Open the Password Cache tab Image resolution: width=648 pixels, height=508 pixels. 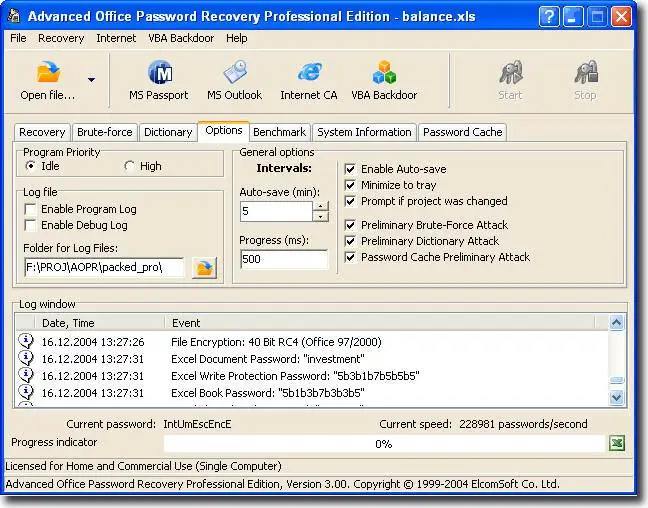tap(462, 132)
